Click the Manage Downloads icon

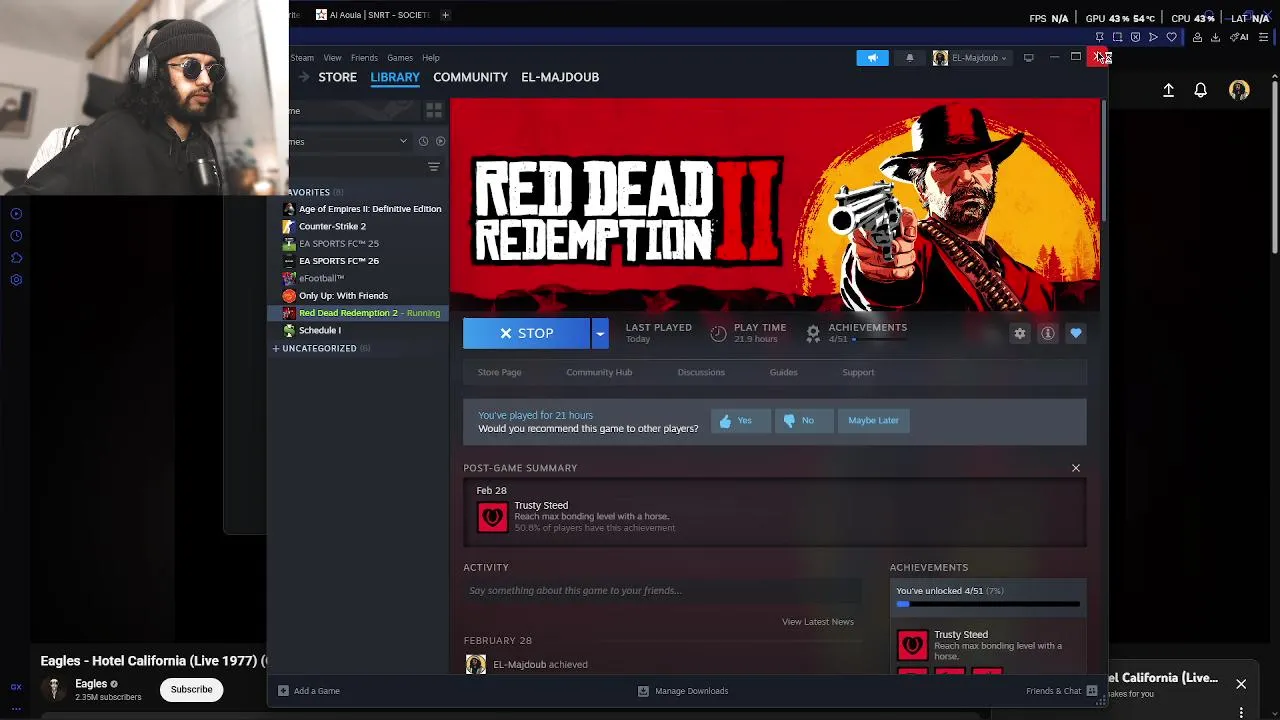point(643,691)
